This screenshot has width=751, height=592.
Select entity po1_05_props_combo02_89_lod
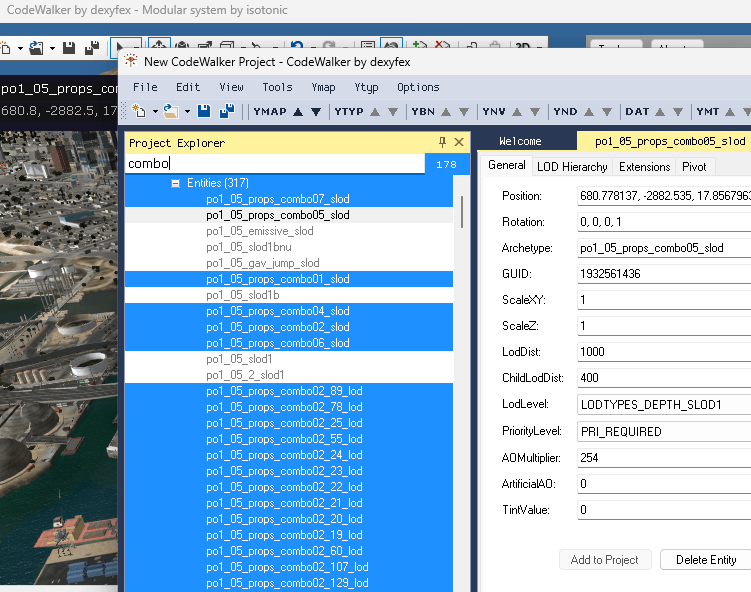[284, 391]
